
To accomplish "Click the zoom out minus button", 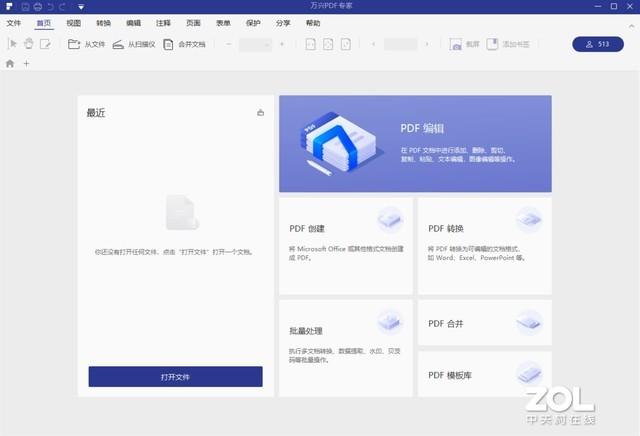I will click(229, 44).
